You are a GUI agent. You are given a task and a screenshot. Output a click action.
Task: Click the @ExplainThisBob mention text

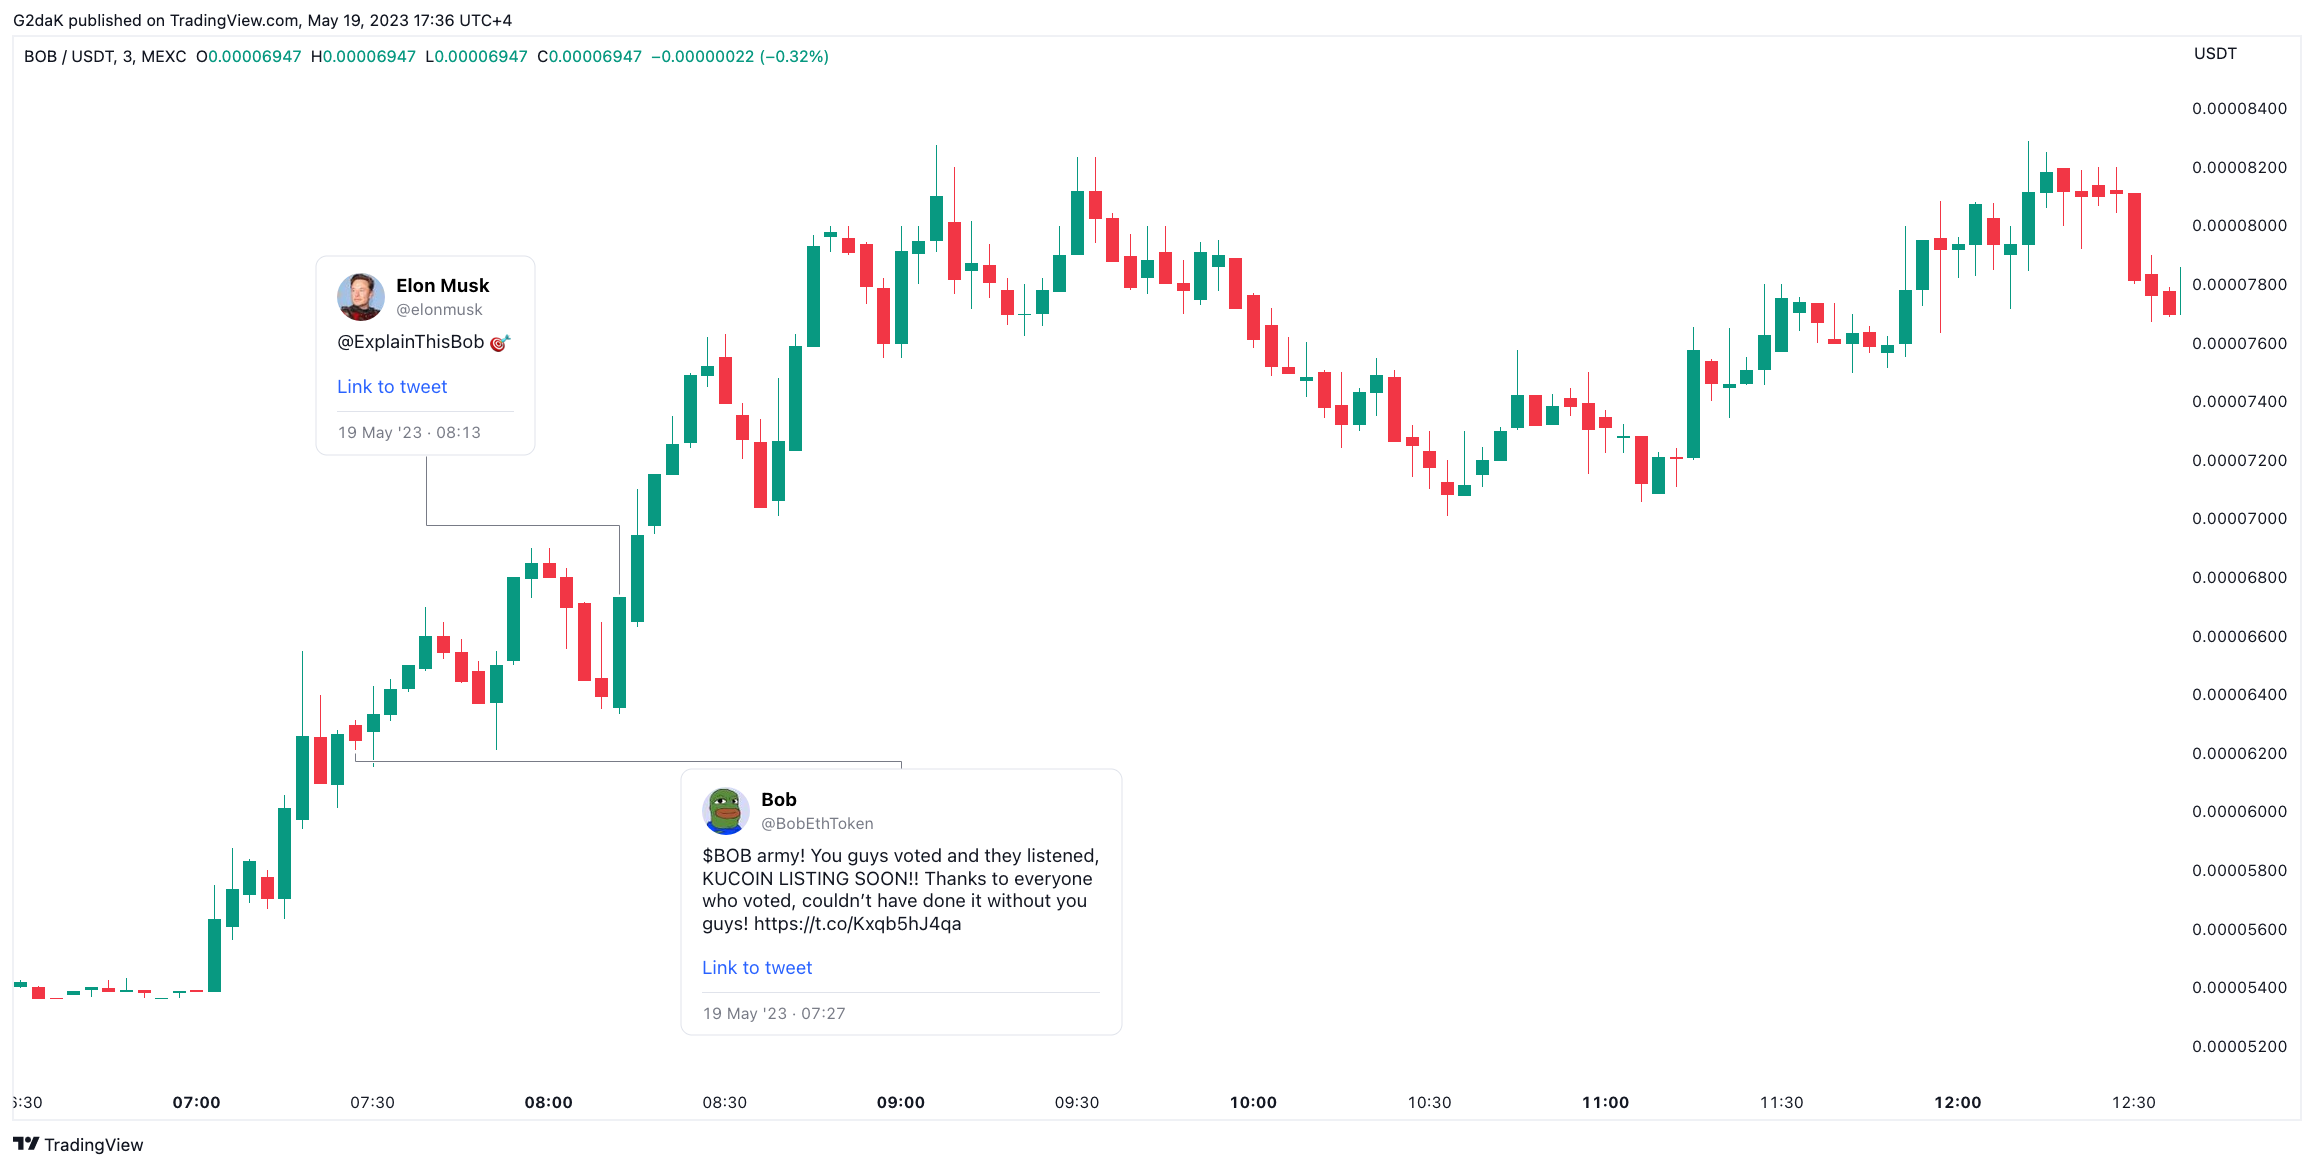coord(410,342)
